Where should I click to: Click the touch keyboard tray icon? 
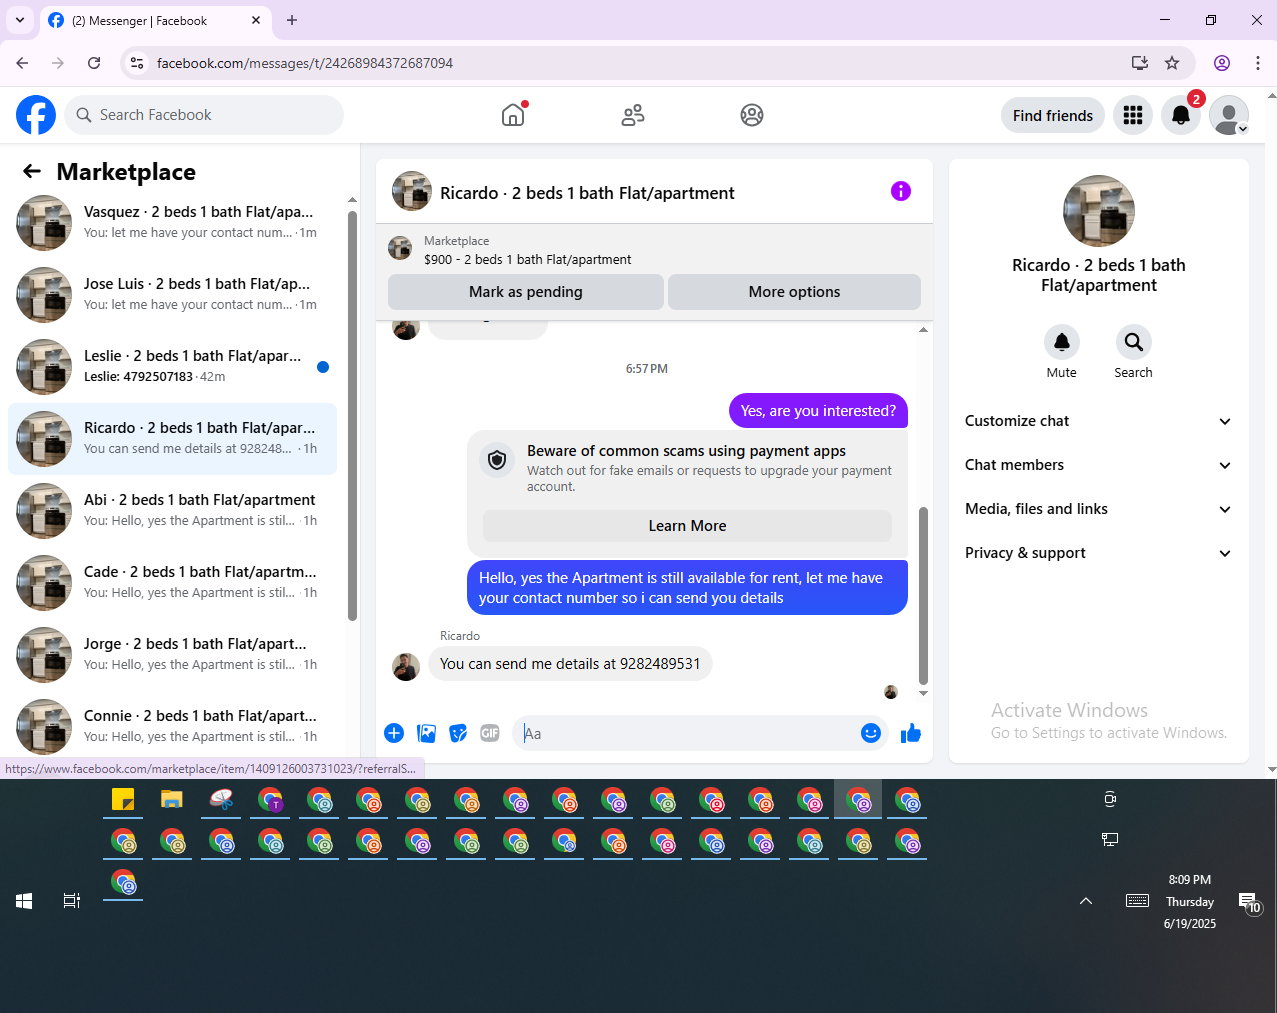tap(1137, 901)
